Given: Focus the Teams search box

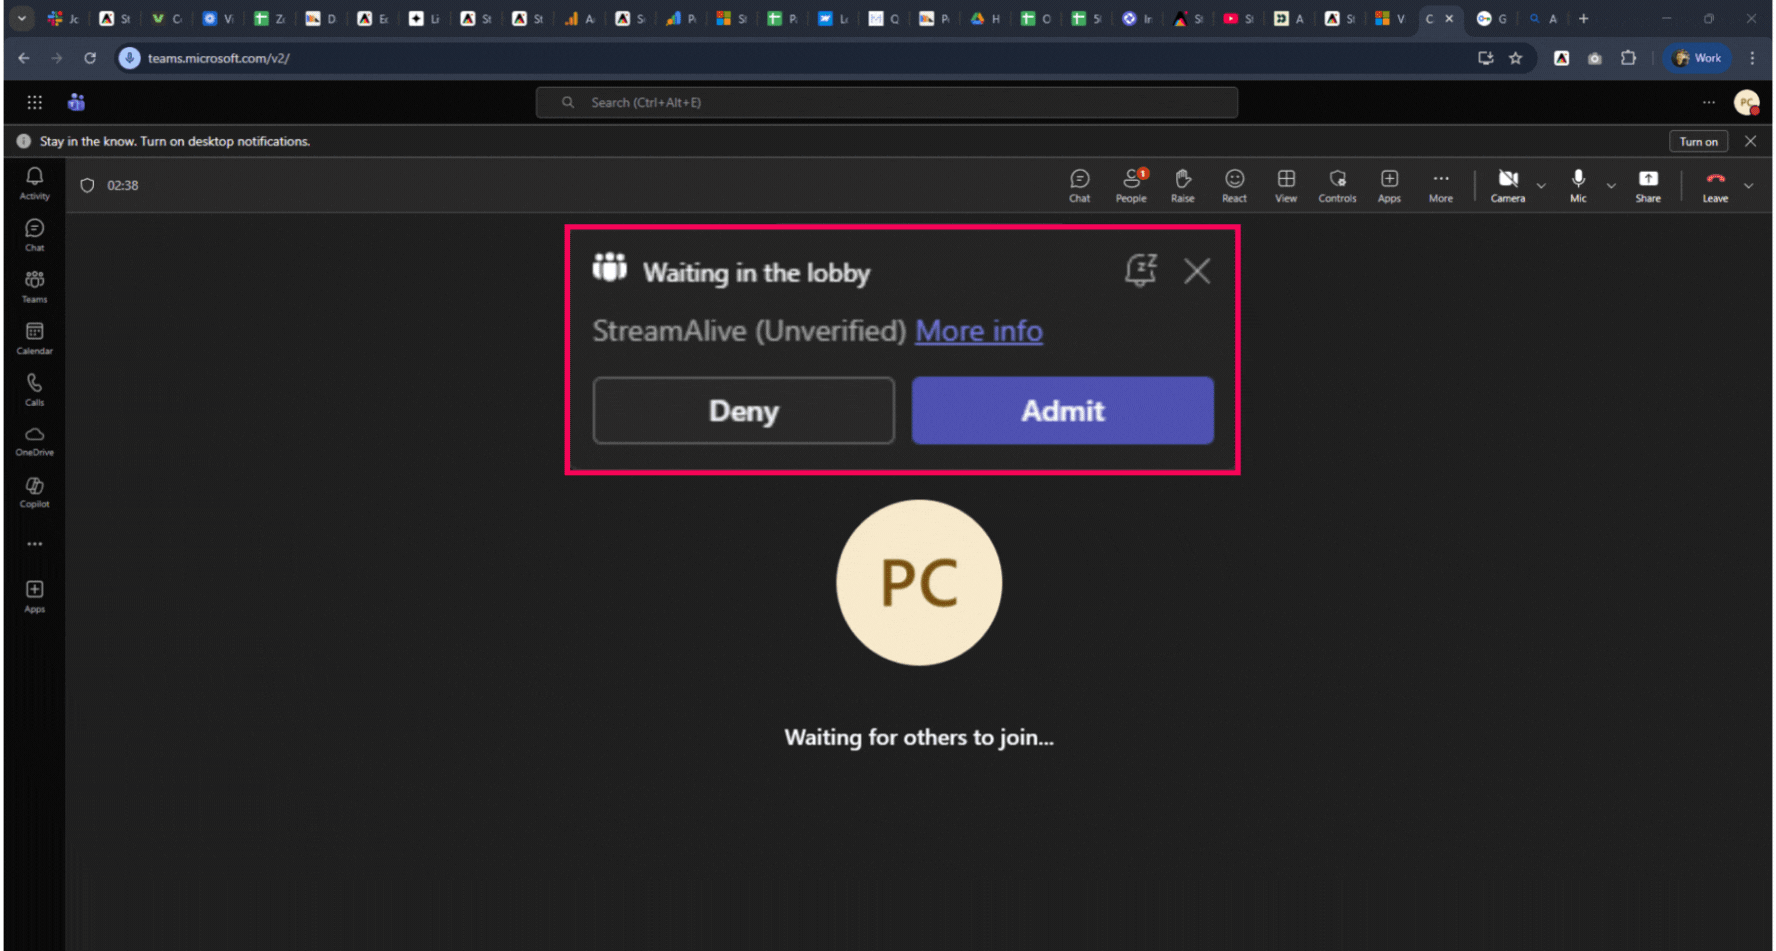Looking at the screenshot, I should (x=887, y=102).
